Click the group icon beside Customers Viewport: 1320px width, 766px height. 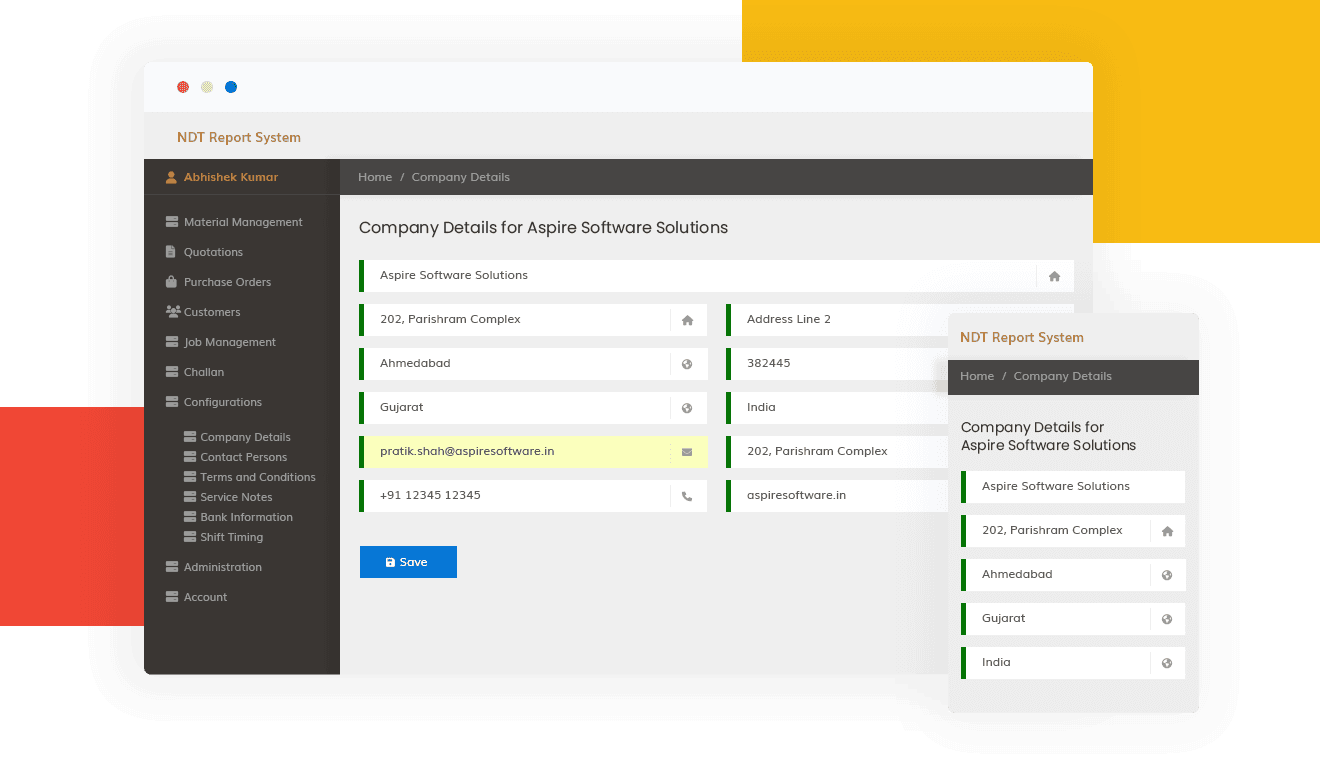[x=170, y=312]
